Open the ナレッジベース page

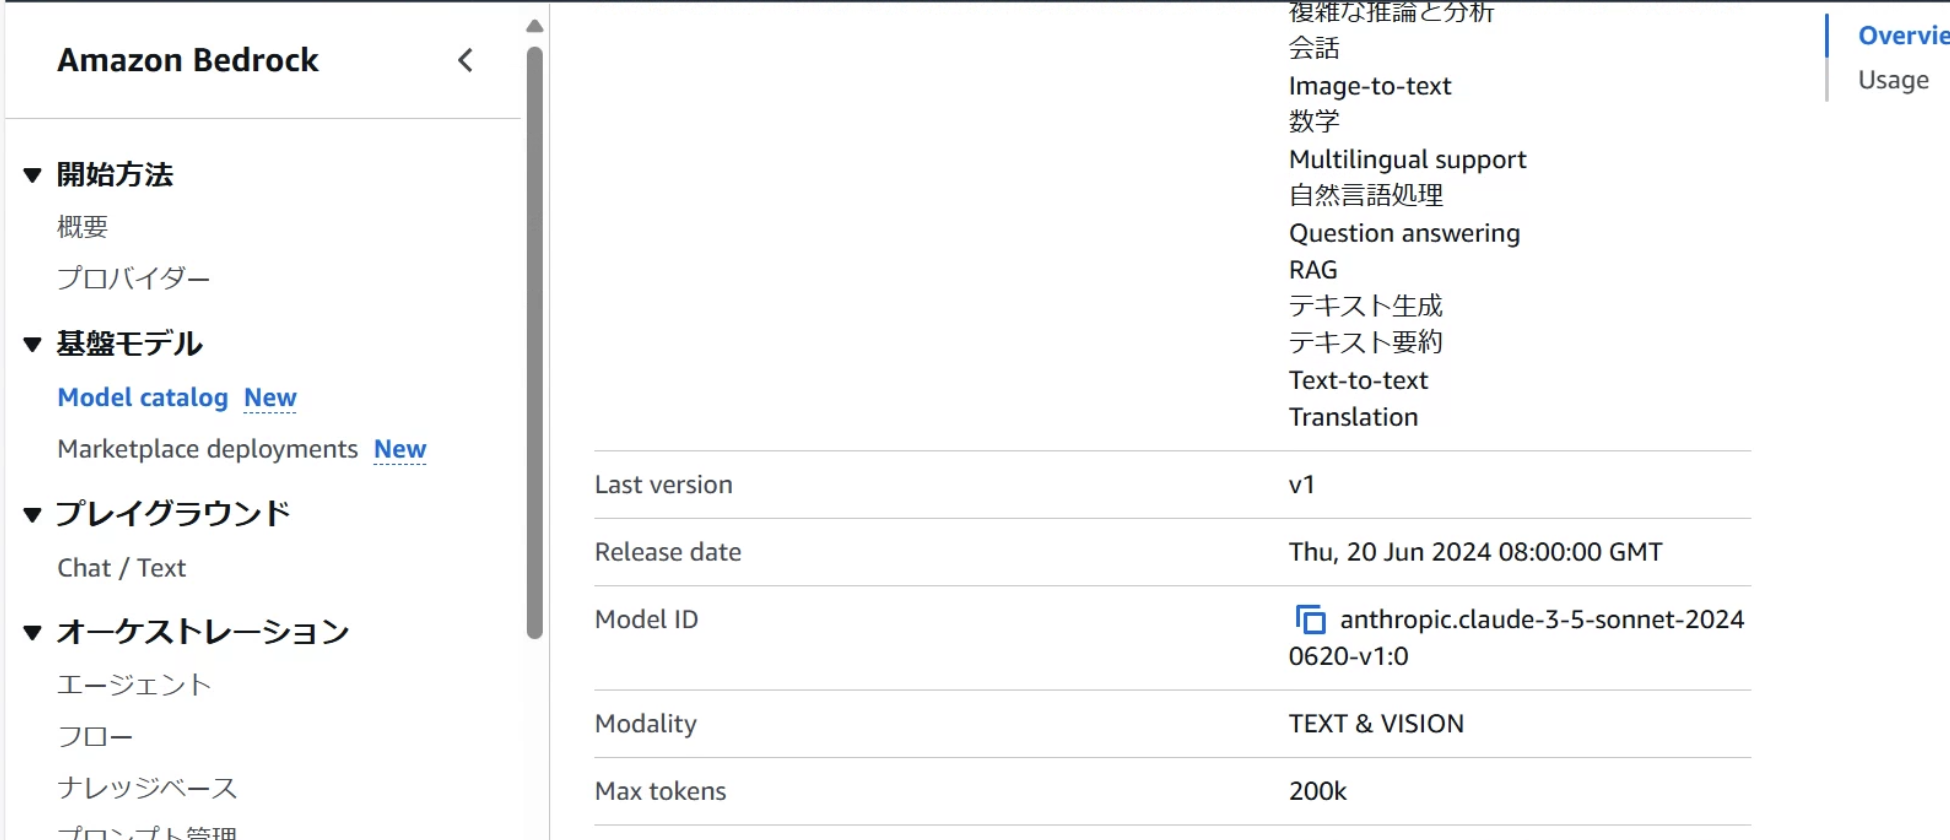pyautogui.click(x=146, y=788)
